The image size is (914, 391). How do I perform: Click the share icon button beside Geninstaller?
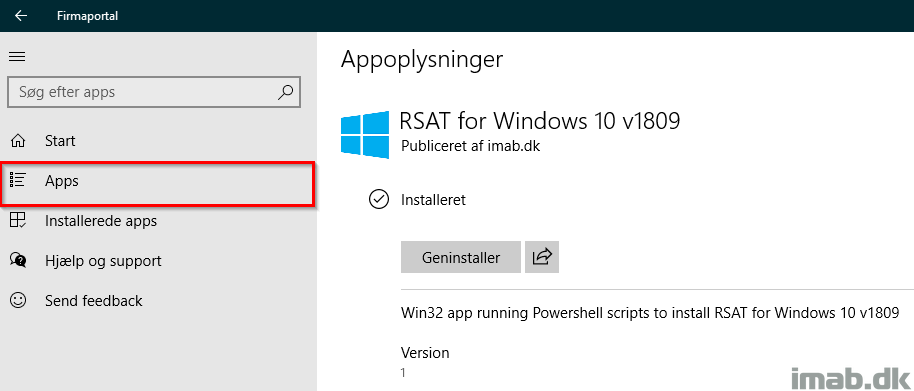(x=542, y=257)
